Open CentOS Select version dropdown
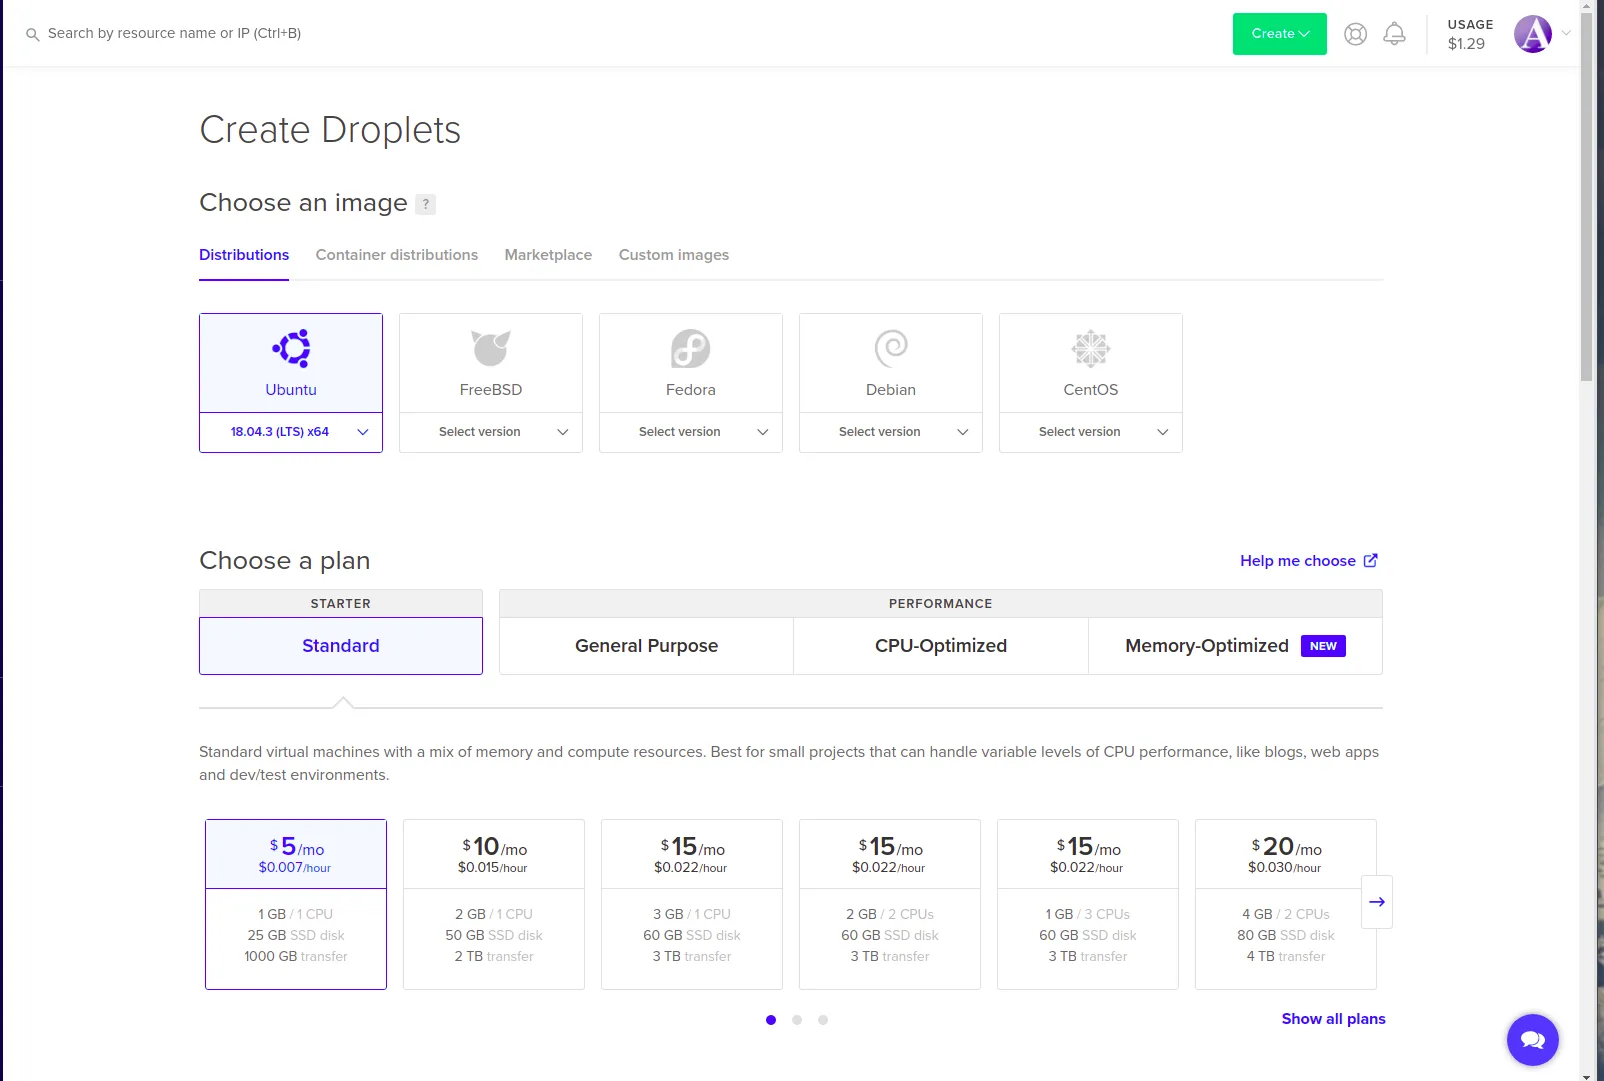 click(1091, 432)
